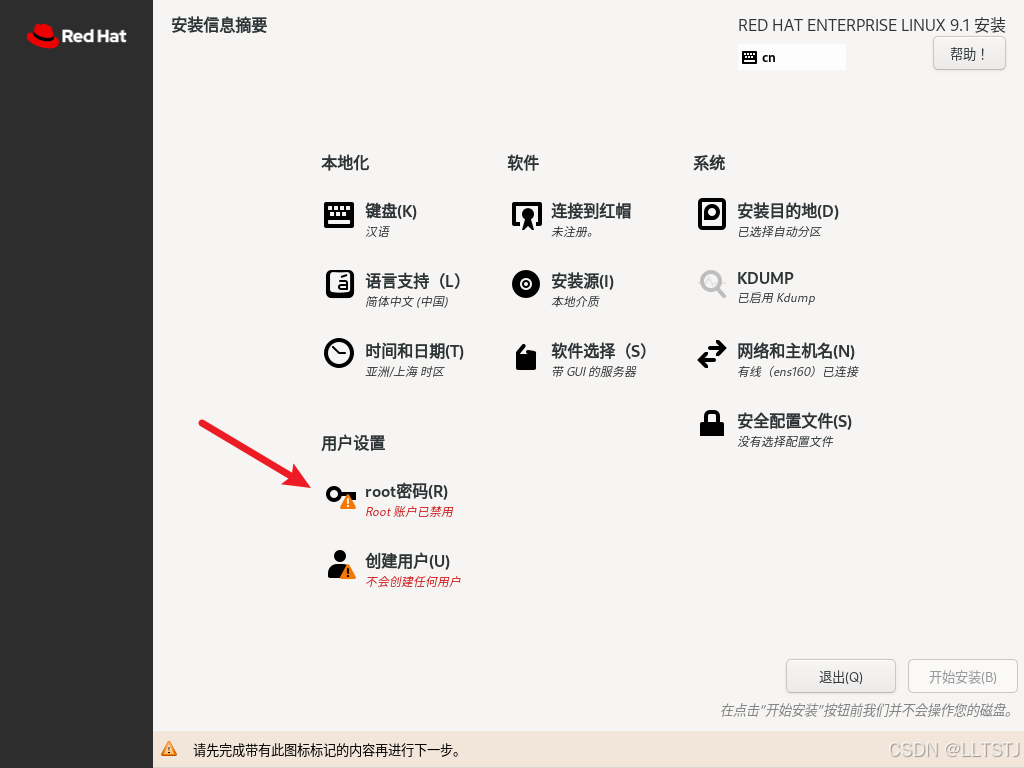The width and height of the screenshot is (1024, 768).
Task: Open 安装源(I) settings
Action: coord(583,281)
